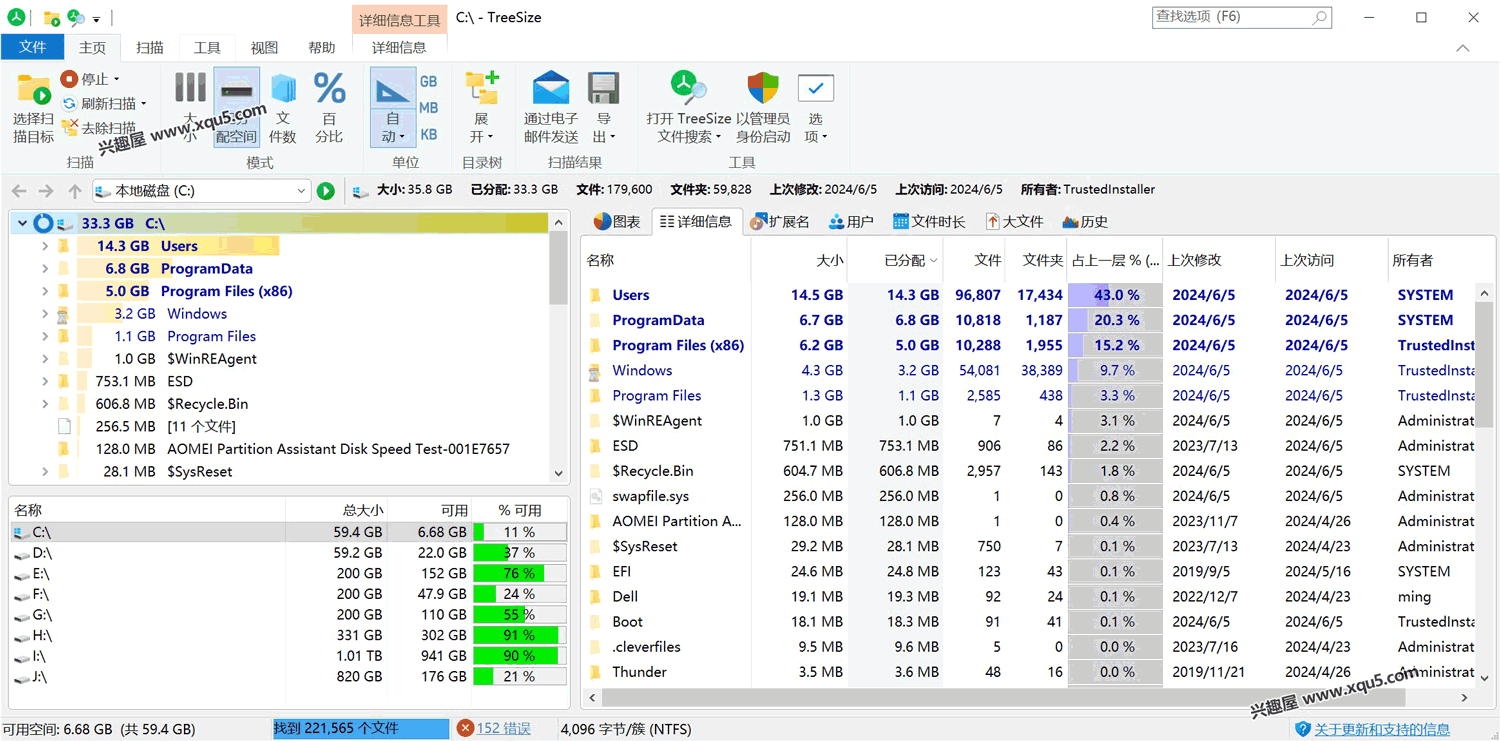This screenshot has height=741, width=1500.
Task: Expand the ProgramData folder in tree
Action: (x=45, y=269)
